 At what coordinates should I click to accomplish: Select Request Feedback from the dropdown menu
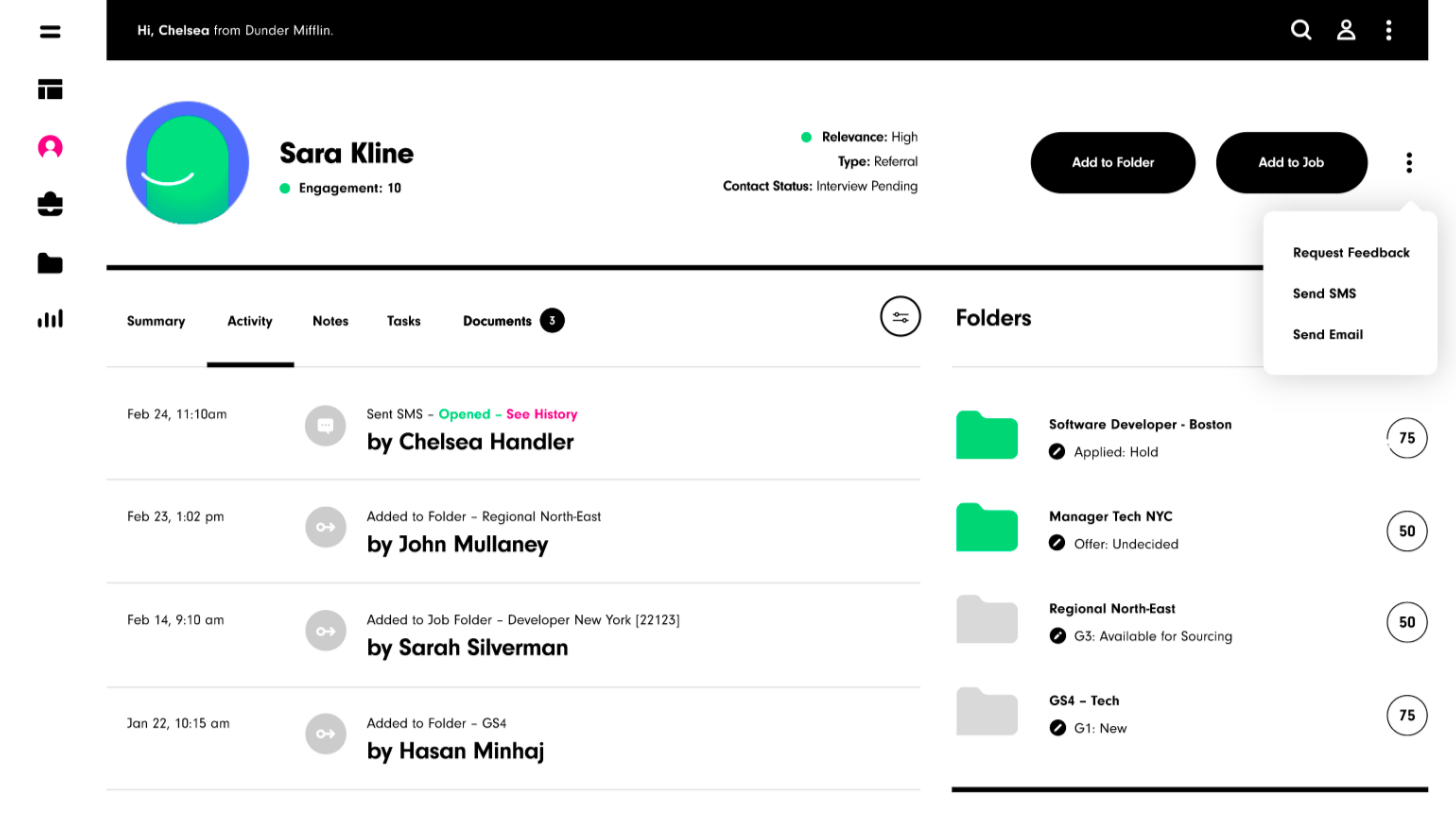pos(1351,253)
